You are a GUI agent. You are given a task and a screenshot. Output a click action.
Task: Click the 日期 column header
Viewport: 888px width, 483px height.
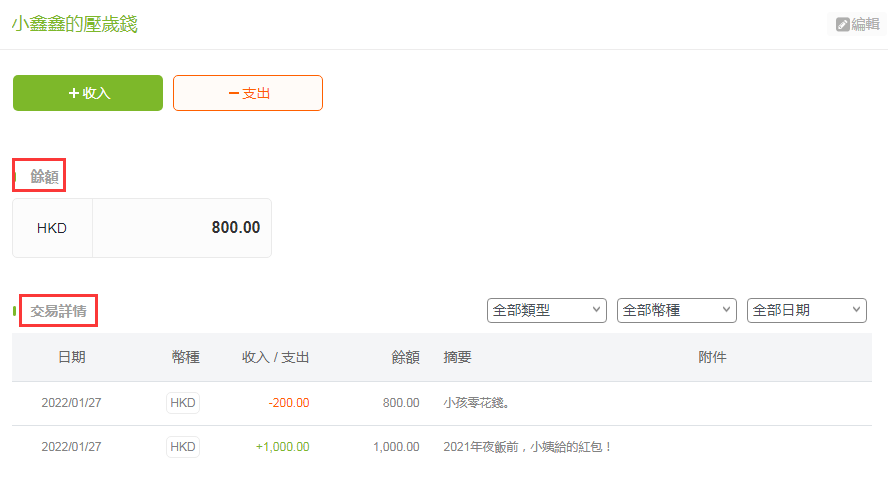(x=71, y=357)
